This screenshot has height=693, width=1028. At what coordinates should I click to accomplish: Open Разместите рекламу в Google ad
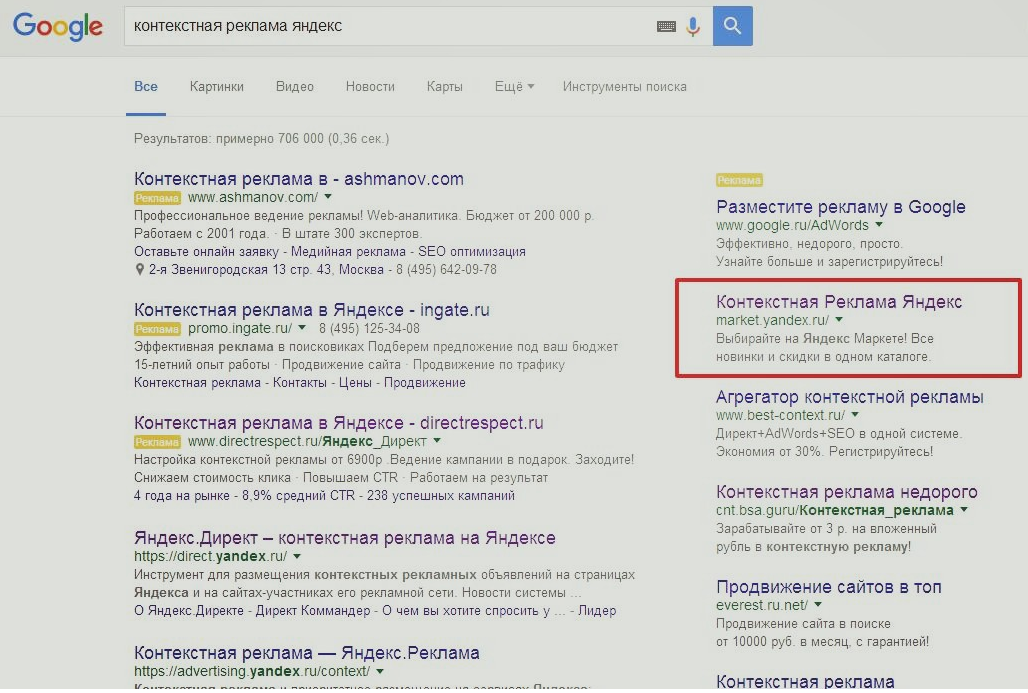coord(840,207)
